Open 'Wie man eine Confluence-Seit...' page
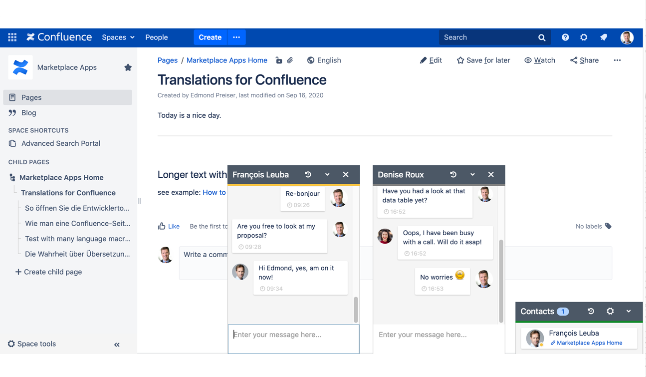Screen dimensions: 646x377 77,223
